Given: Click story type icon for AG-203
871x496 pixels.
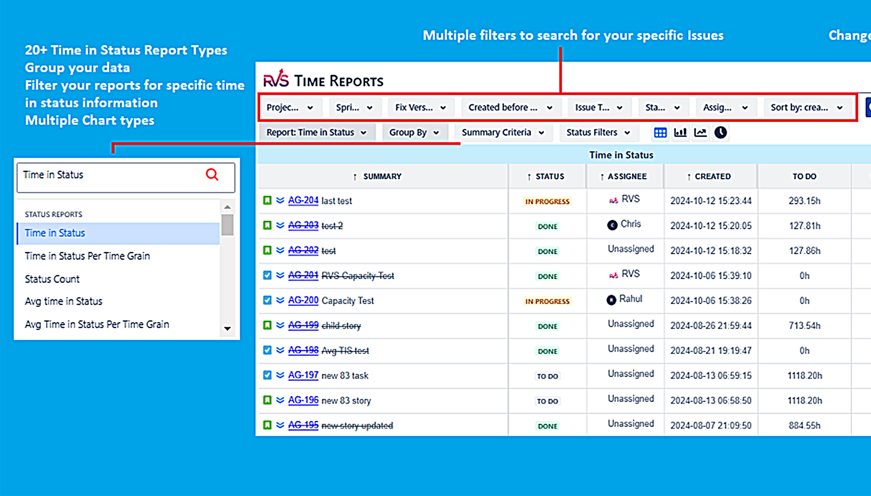Looking at the screenshot, I should coord(267,226).
